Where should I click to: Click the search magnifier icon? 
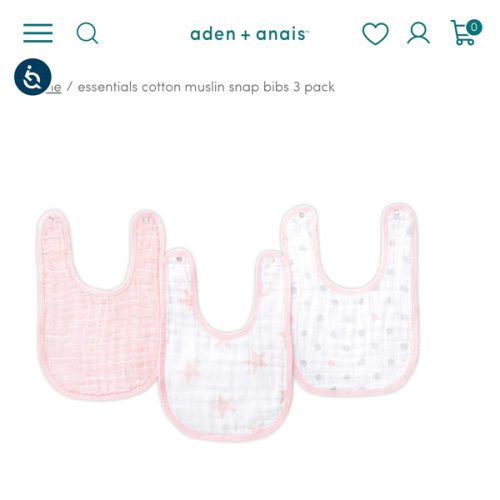tap(87, 33)
